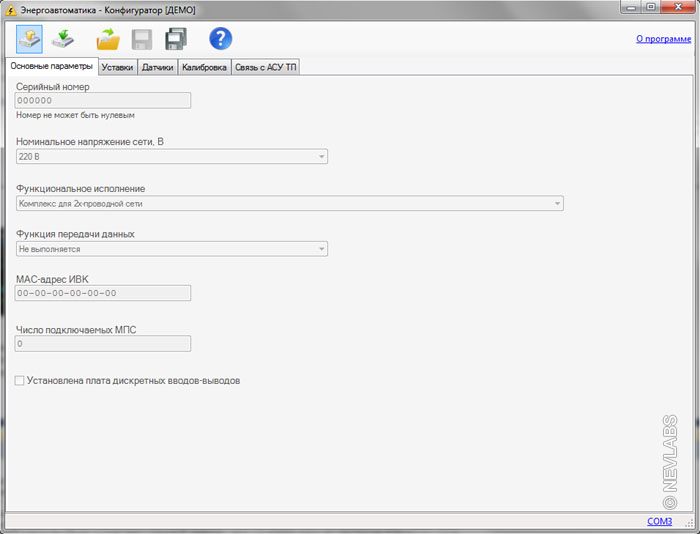This screenshot has width=700, height=534.
Task: Go to the "Связь с АСУ ТП" tab
Action: [265, 67]
